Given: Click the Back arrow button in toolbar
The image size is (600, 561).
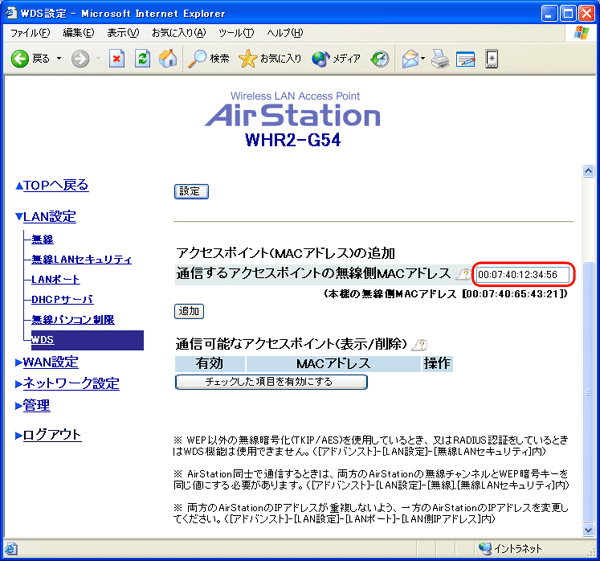Looking at the screenshot, I should tap(20, 59).
